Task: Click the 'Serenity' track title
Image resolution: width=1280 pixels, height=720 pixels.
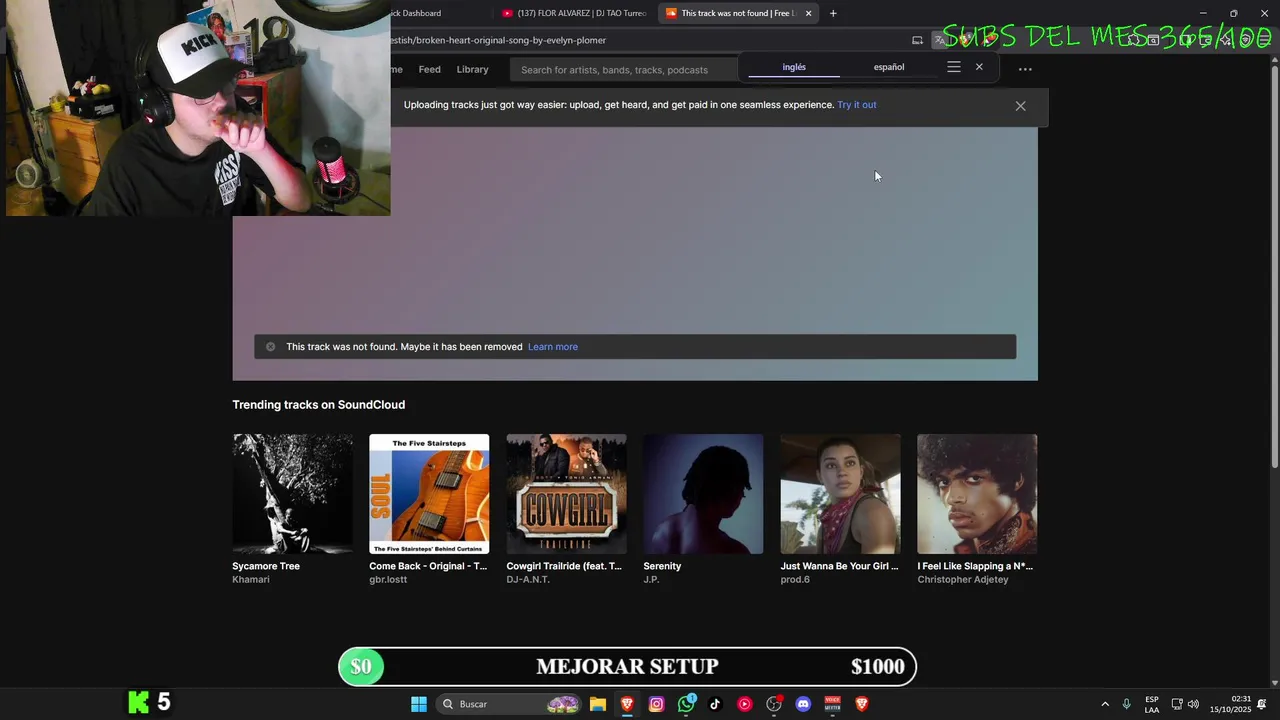Action: click(x=662, y=566)
